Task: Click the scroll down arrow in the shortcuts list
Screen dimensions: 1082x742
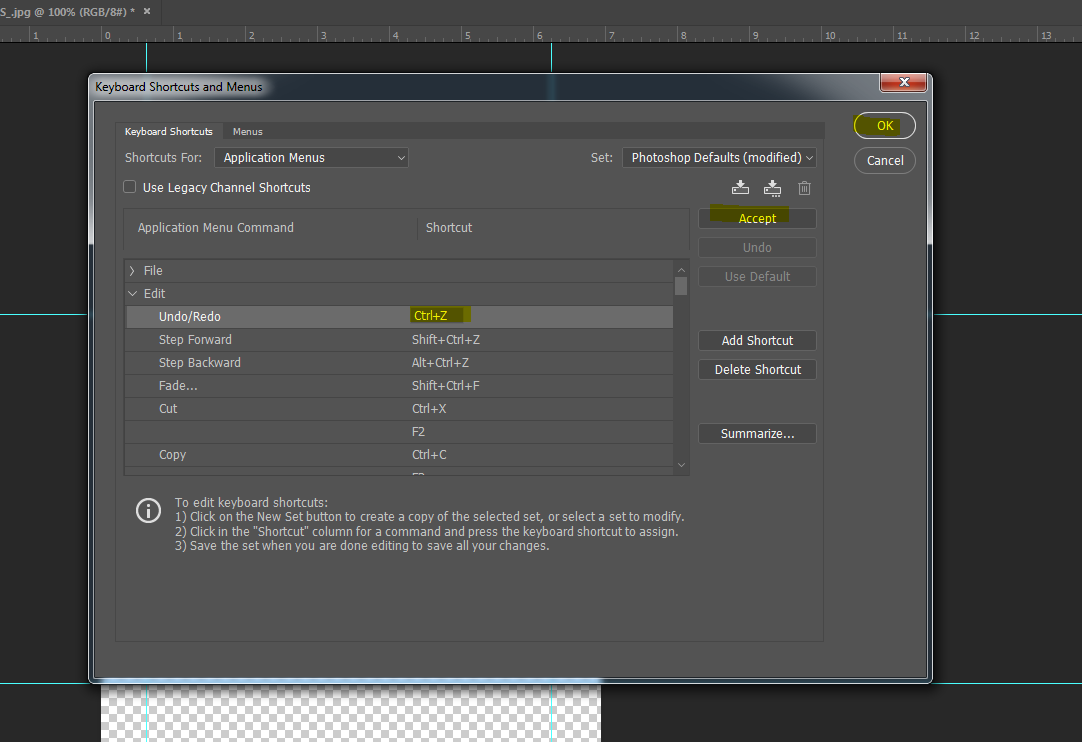Action: [x=681, y=465]
